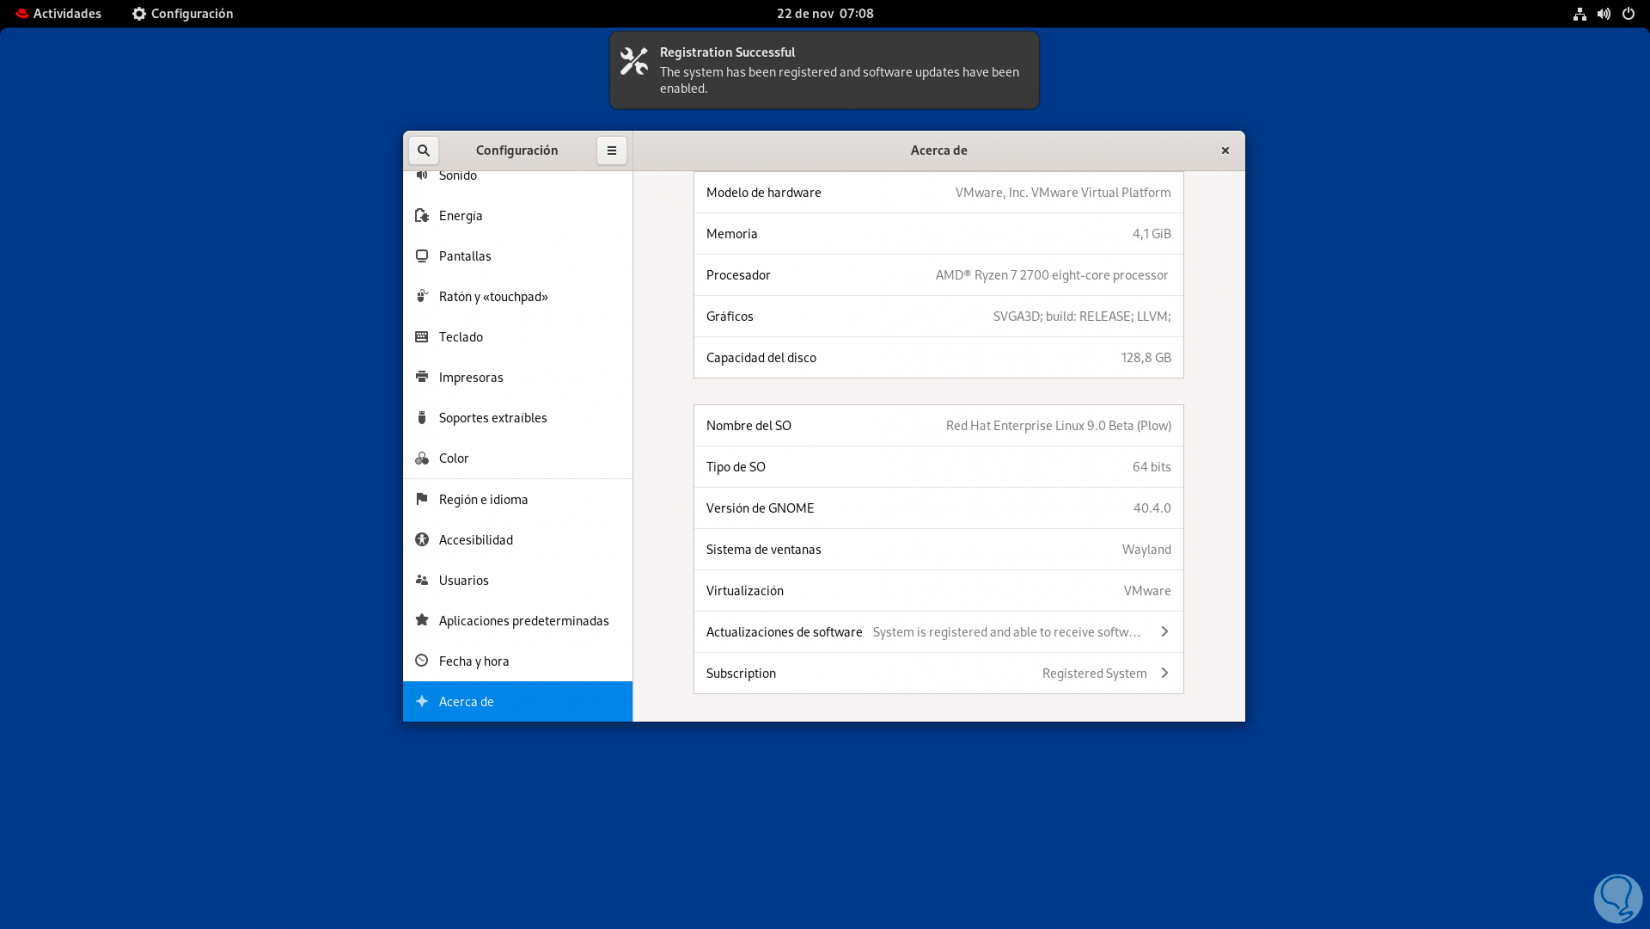Click the Energía battery icon
Image resolution: width=1650 pixels, height=929 pixels.
coord(422,216)
